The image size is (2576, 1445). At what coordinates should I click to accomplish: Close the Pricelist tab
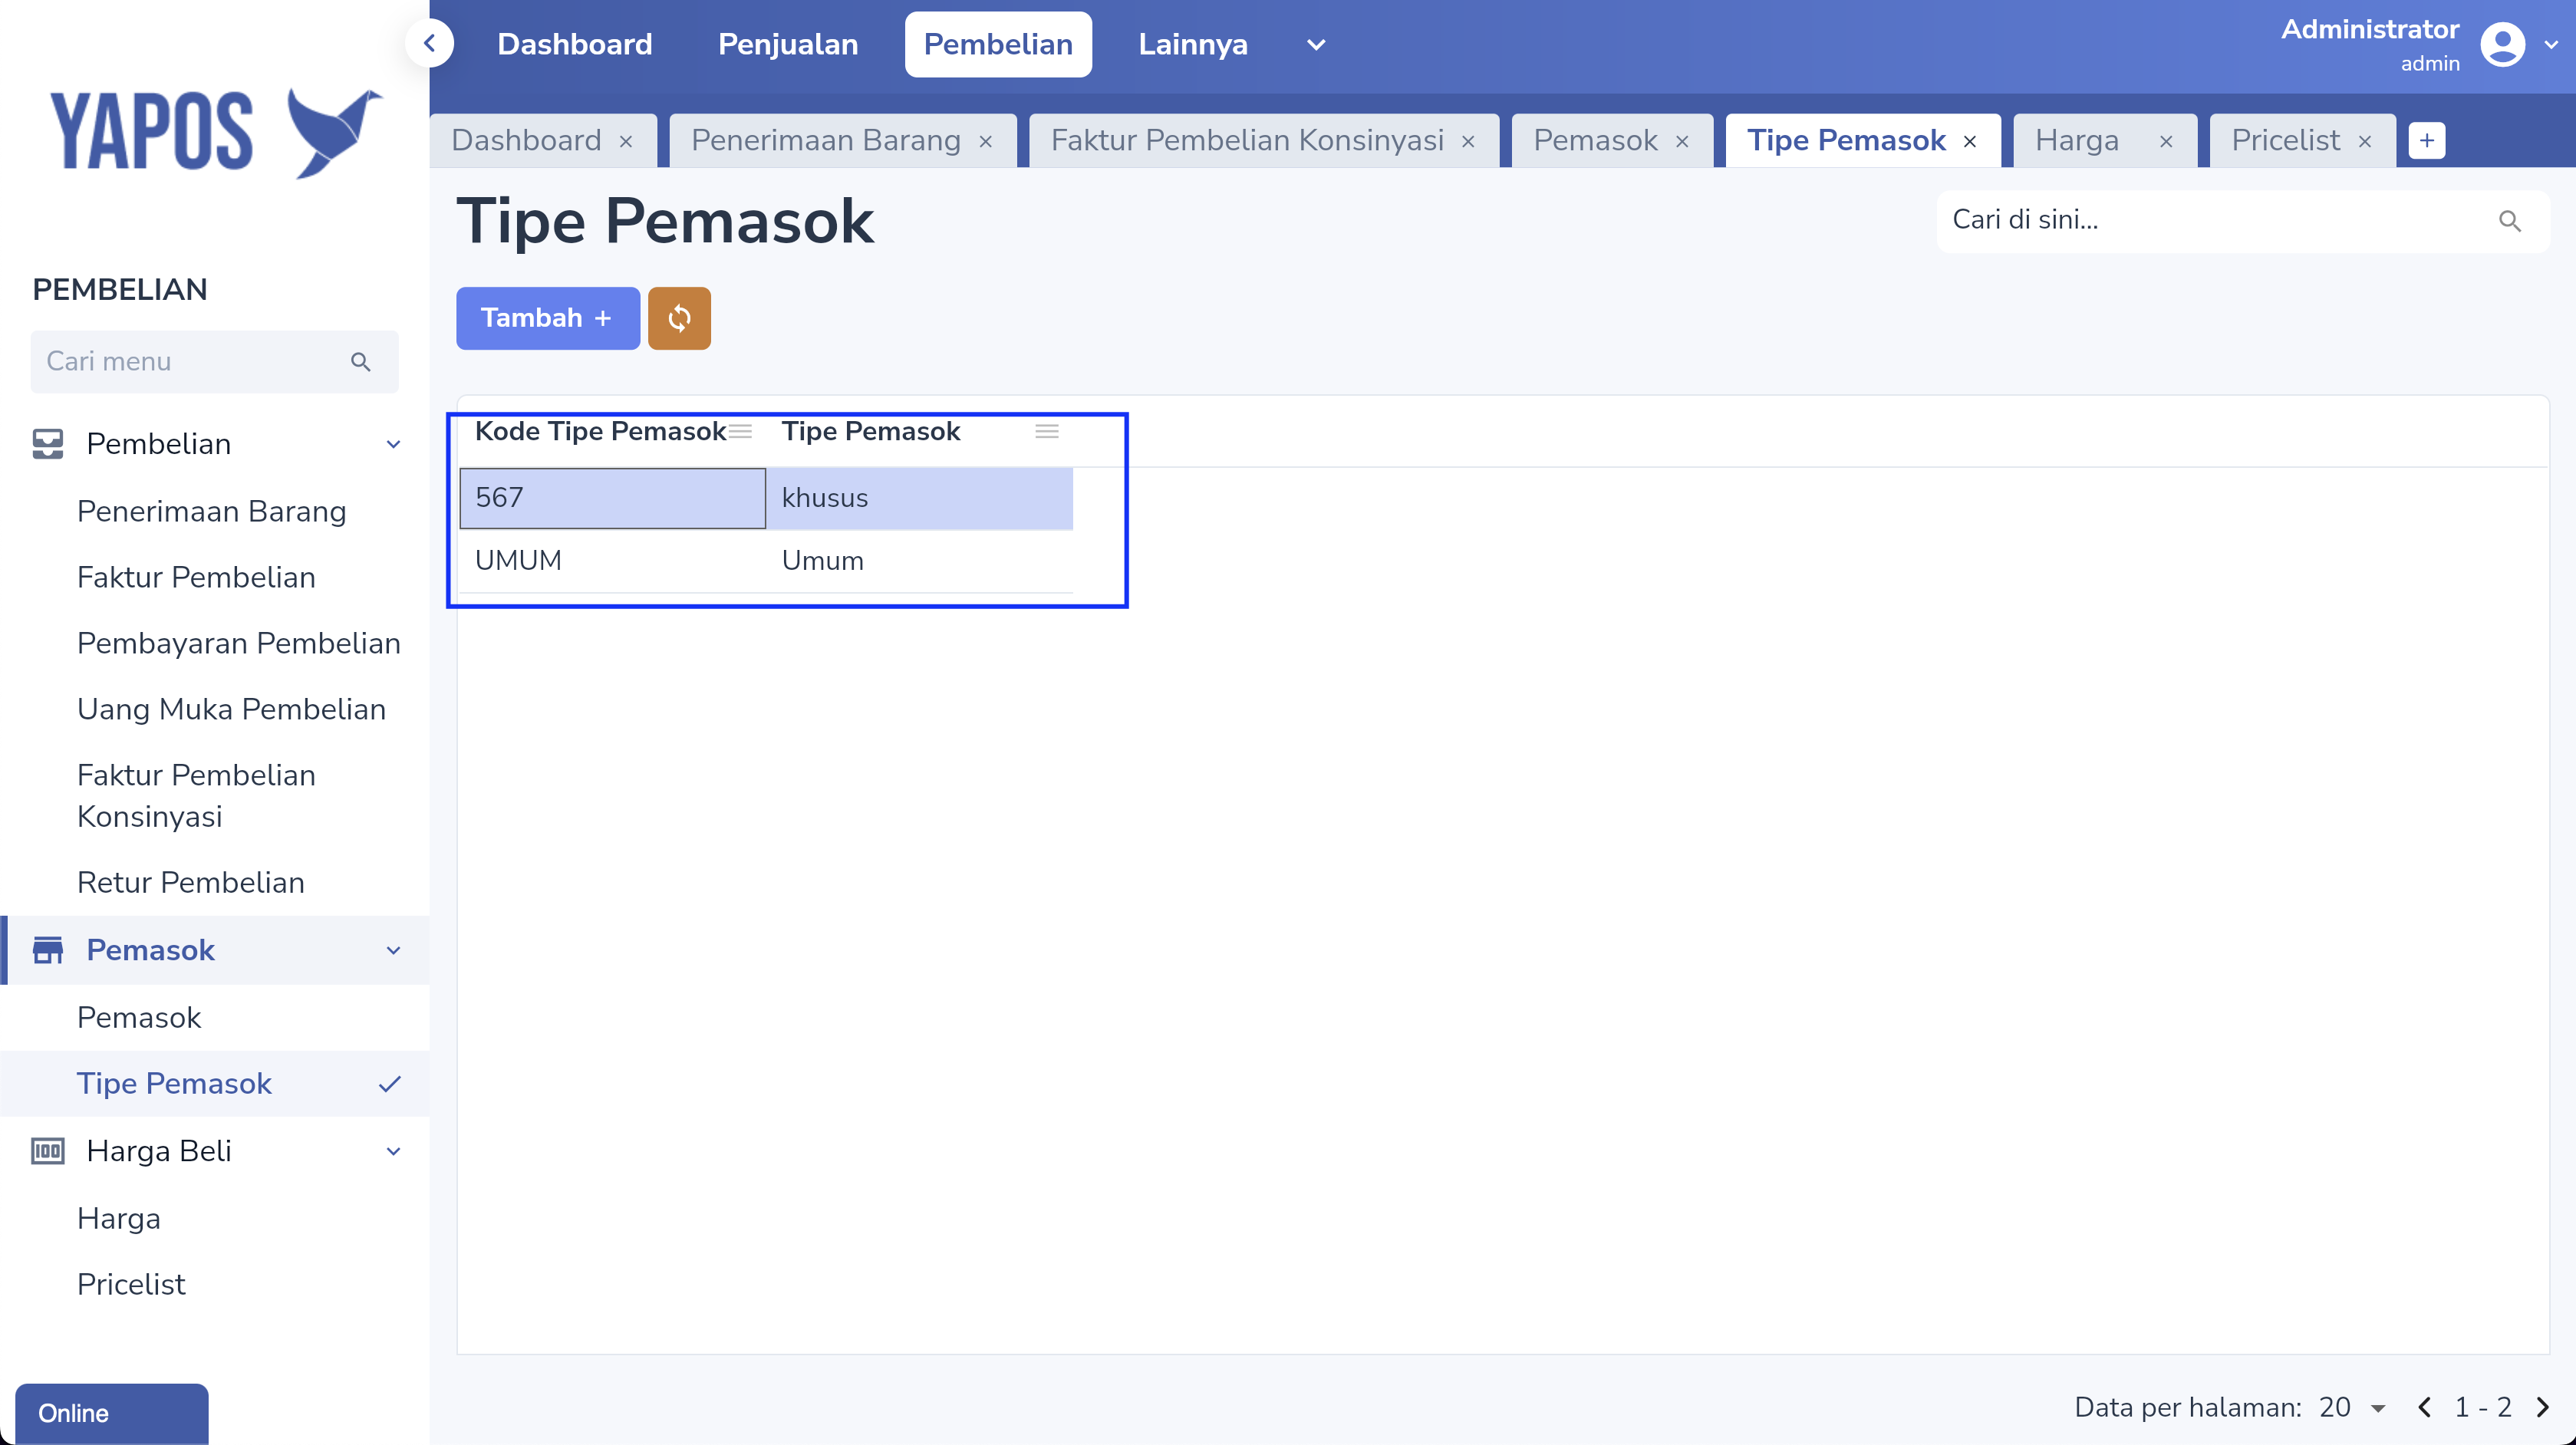coord(2365,142)
